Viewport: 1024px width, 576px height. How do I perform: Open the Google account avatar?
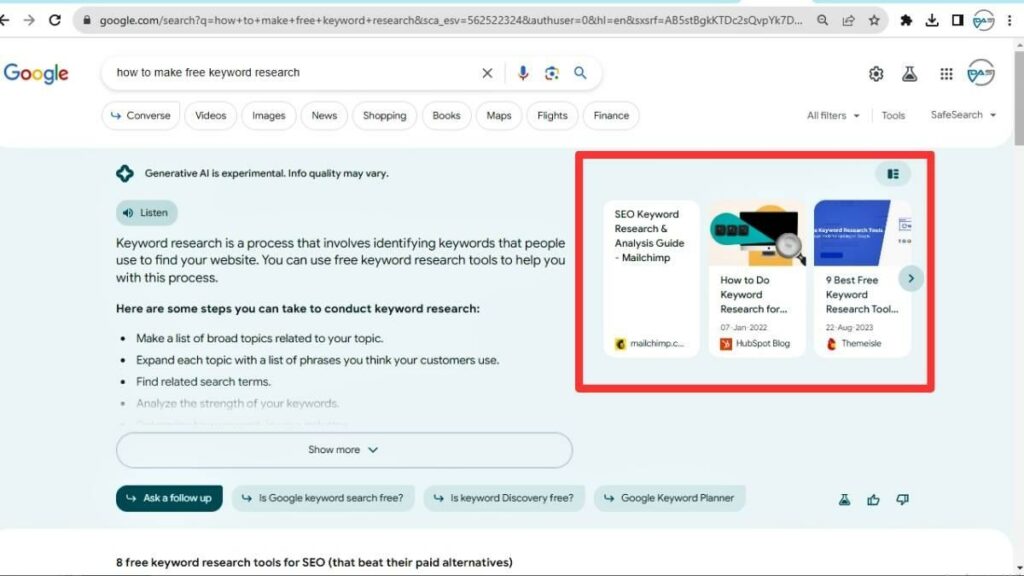(981, 73)
